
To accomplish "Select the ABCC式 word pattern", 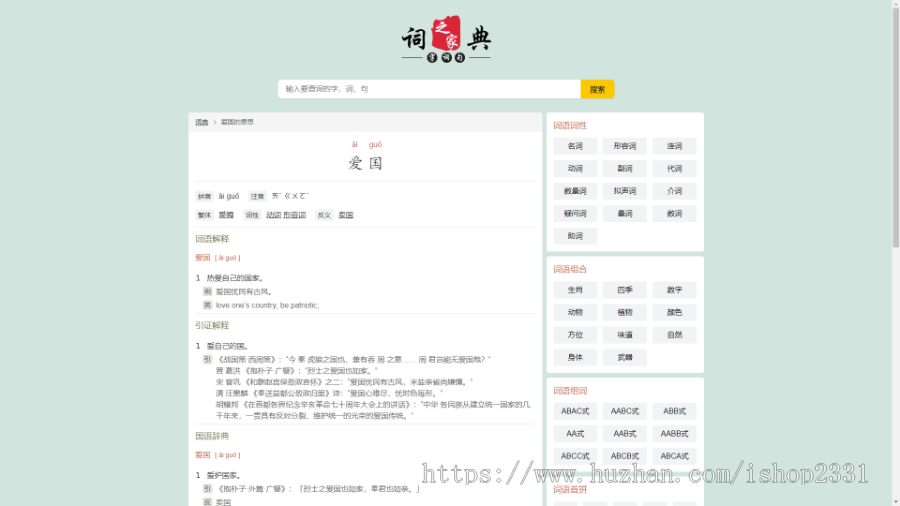I will (575, 456).
